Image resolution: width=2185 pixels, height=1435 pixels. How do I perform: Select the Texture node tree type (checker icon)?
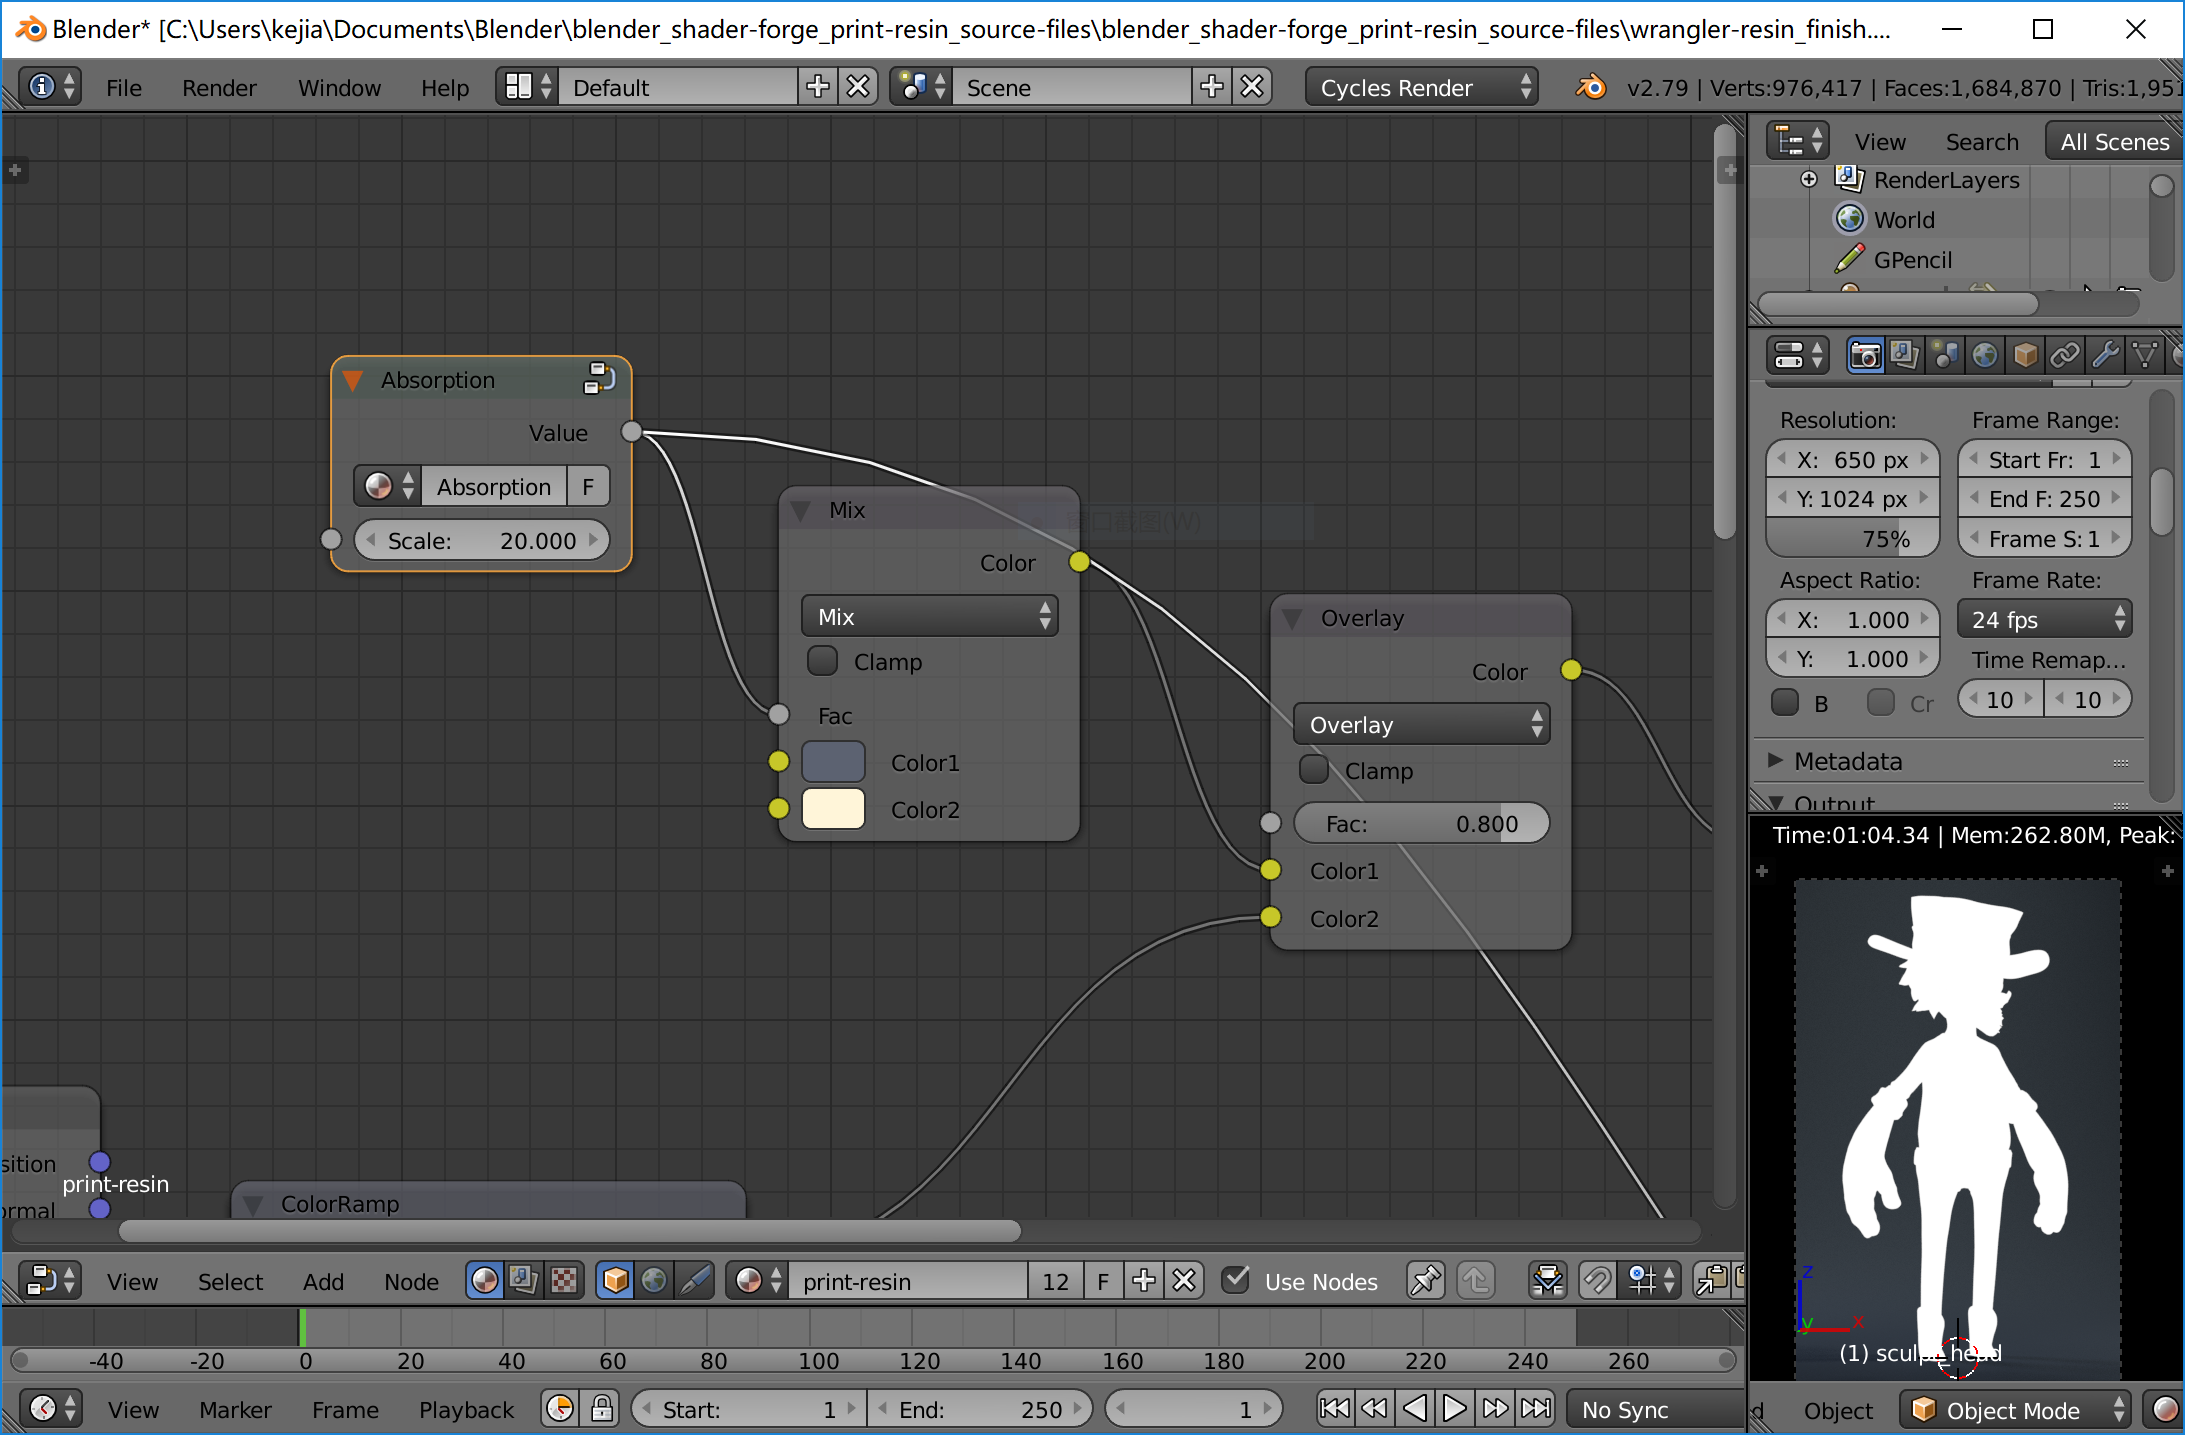coord(563,1280)
